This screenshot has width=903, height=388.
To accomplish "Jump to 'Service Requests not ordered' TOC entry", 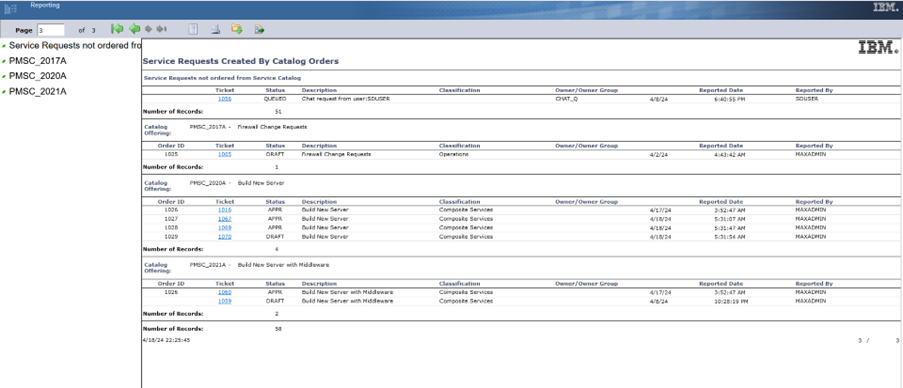I will 75,45.
